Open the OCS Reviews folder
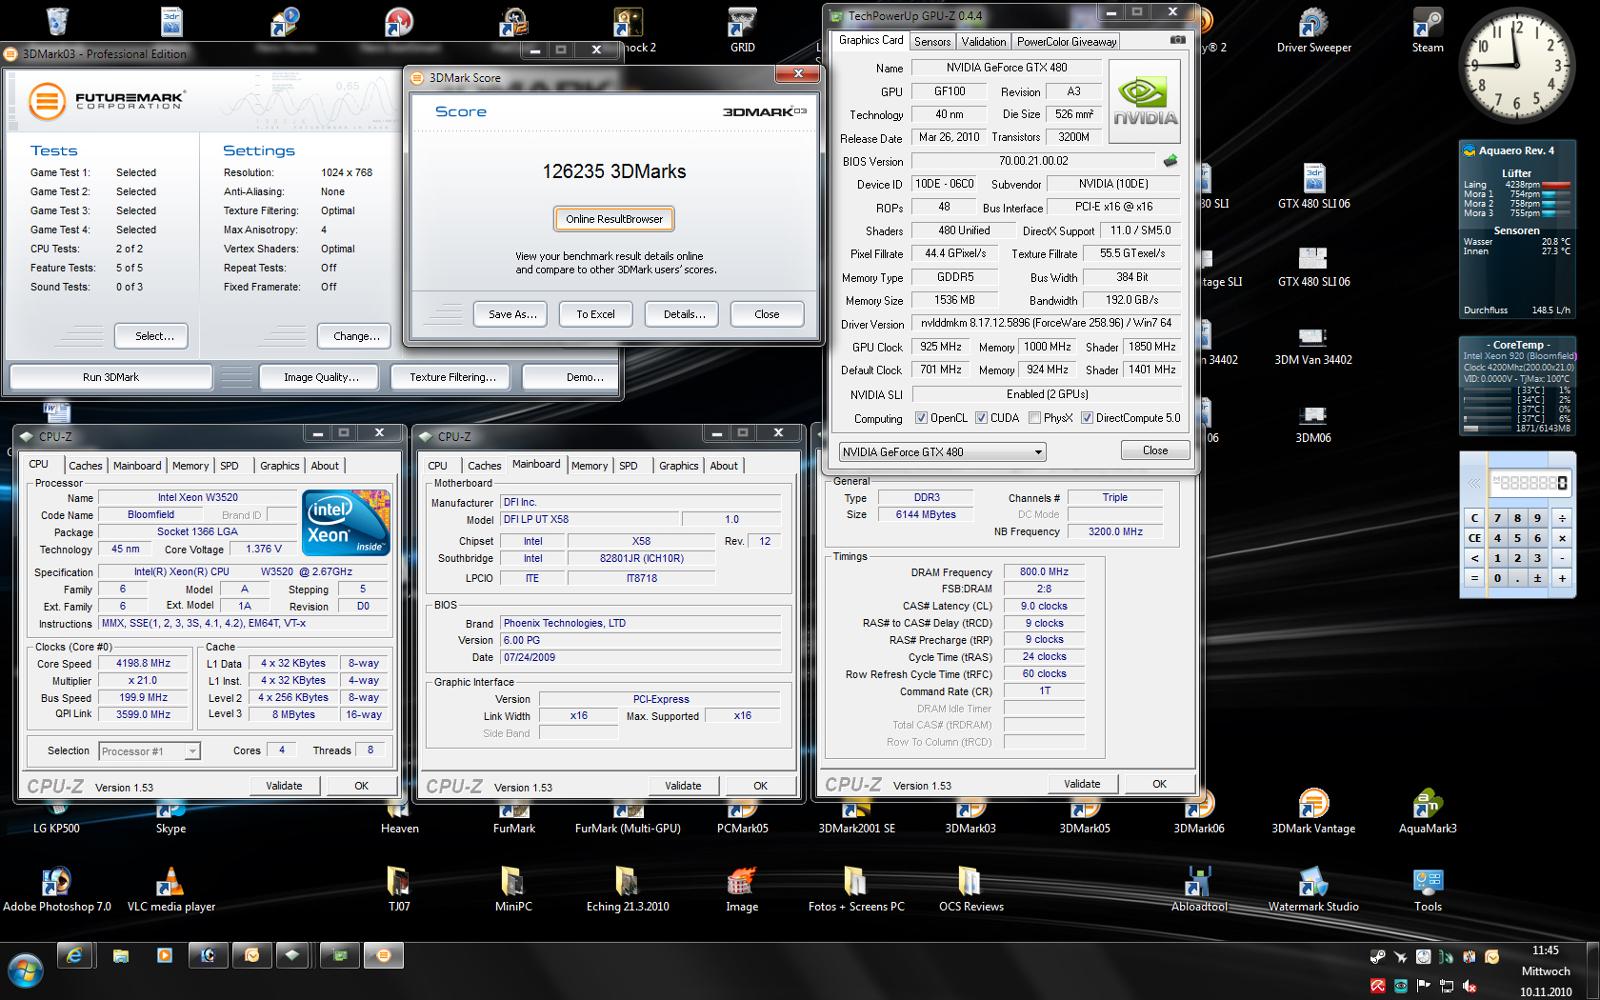 tap(970, 890)
